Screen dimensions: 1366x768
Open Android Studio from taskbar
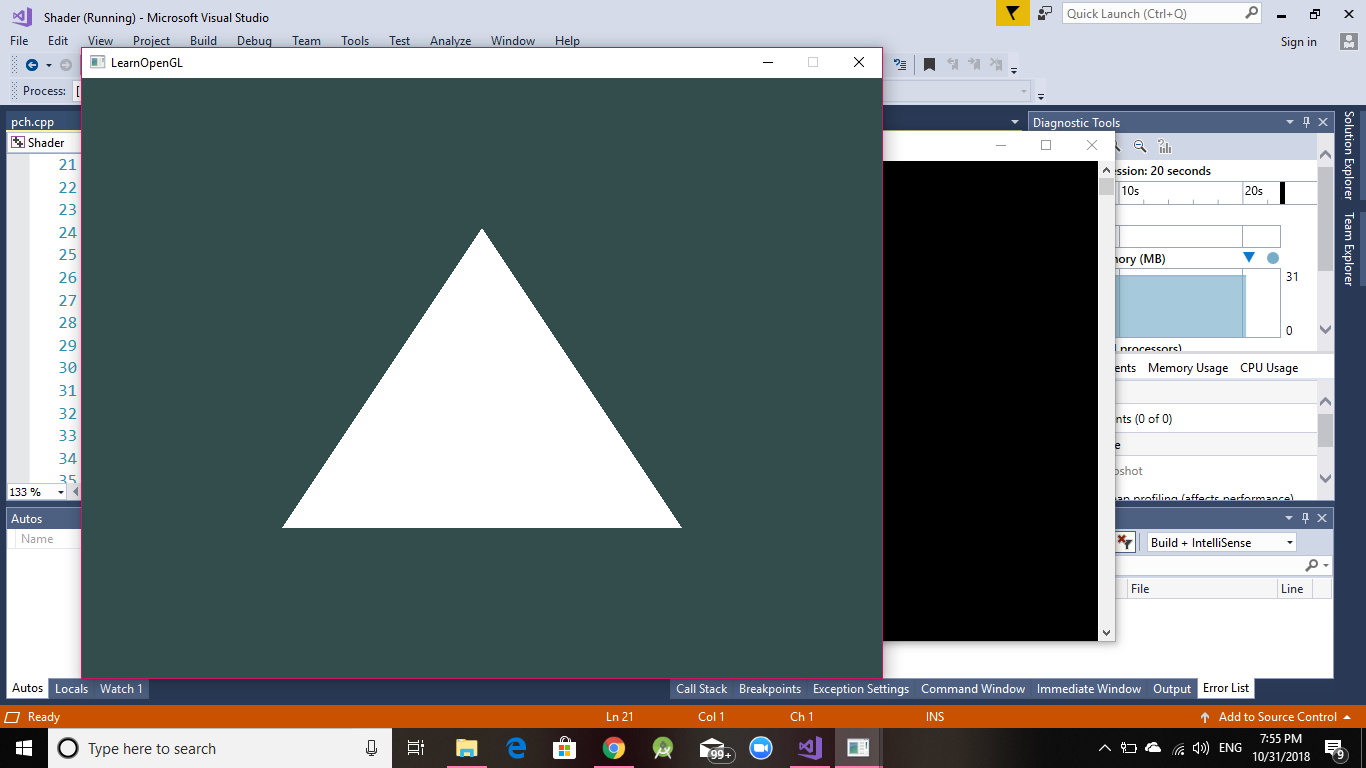click(663, 748)
